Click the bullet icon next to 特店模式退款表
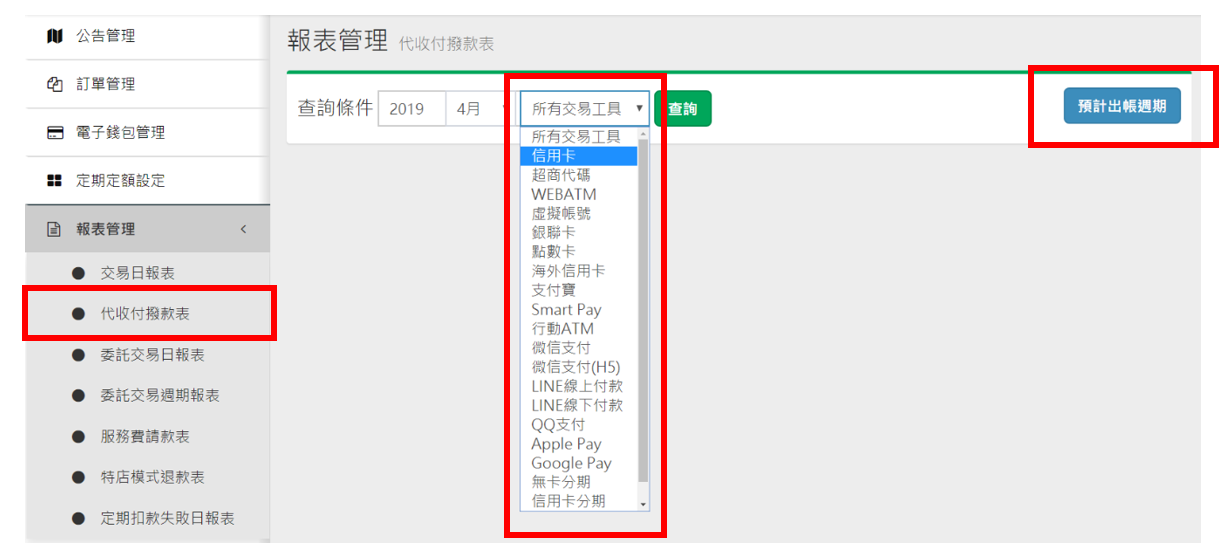This screenshot has height=560, width=1227. (78, 478)
